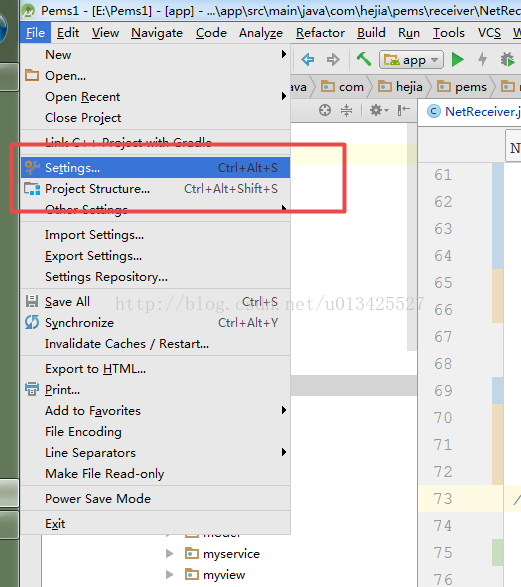This screenshot has height=587, width=521.
Task: Expand the myview tree node
Action: point(170,574)
